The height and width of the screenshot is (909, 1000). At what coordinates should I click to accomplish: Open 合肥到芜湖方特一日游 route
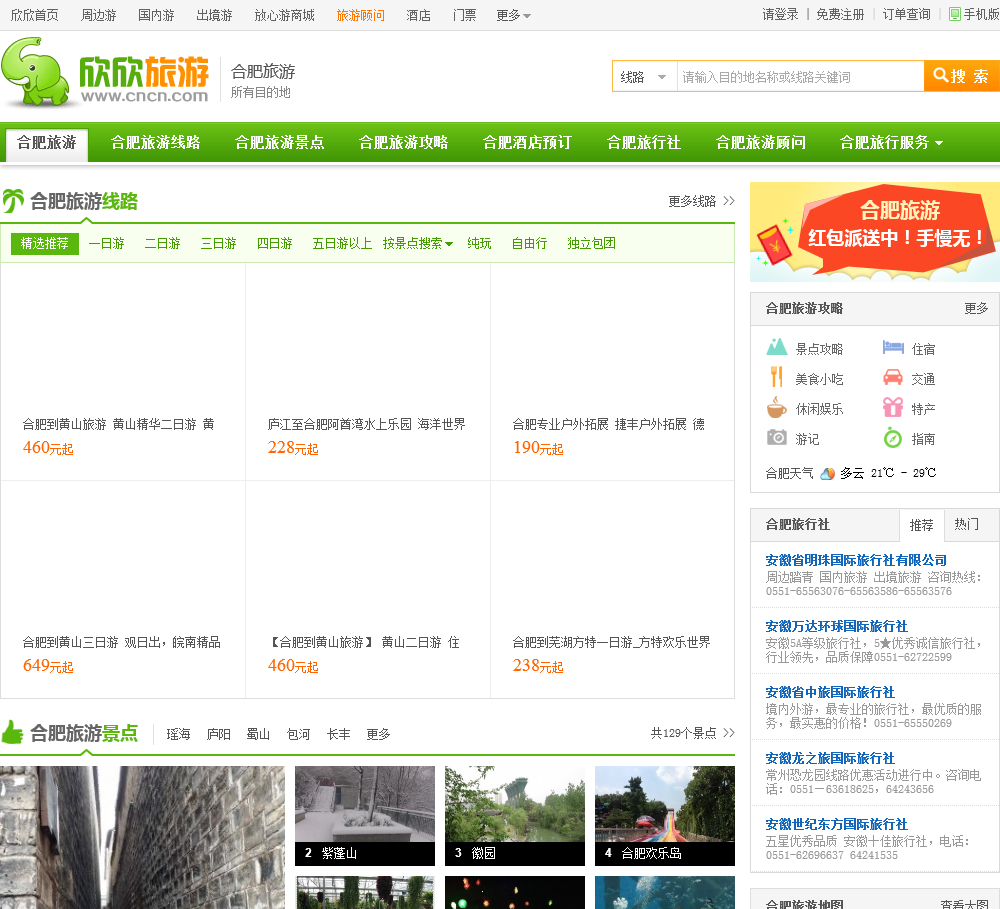tap(612, 642)
